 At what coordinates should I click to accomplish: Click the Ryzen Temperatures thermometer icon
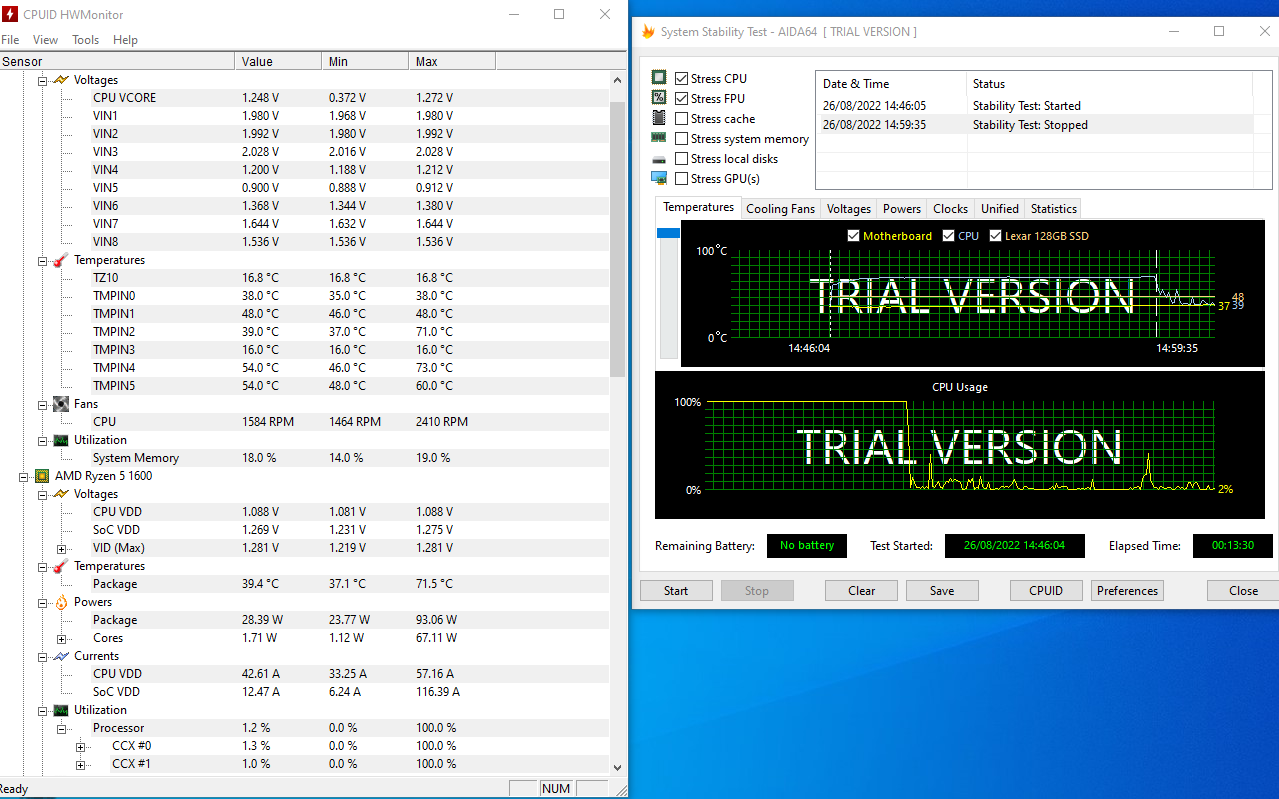click(x=60, y=566)
